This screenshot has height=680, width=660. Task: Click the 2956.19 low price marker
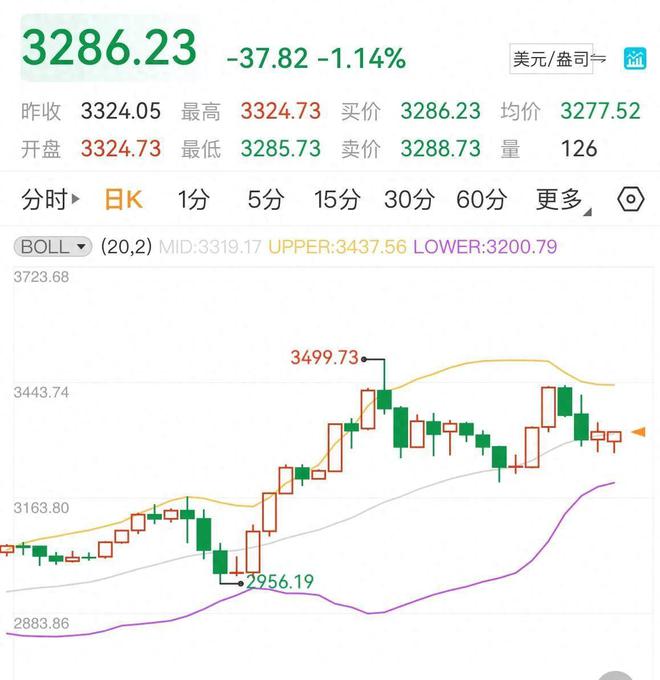[280, 581]
